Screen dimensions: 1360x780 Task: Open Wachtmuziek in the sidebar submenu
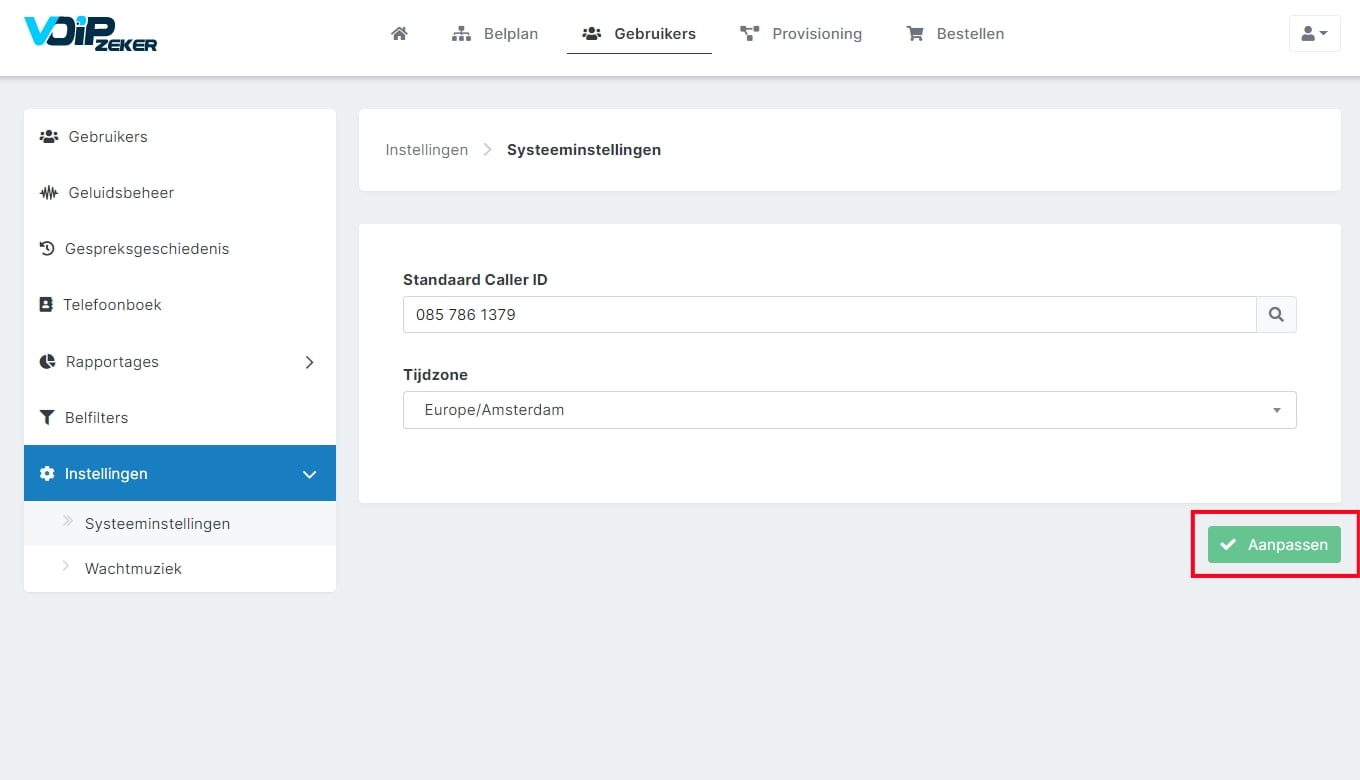[180, 568]
